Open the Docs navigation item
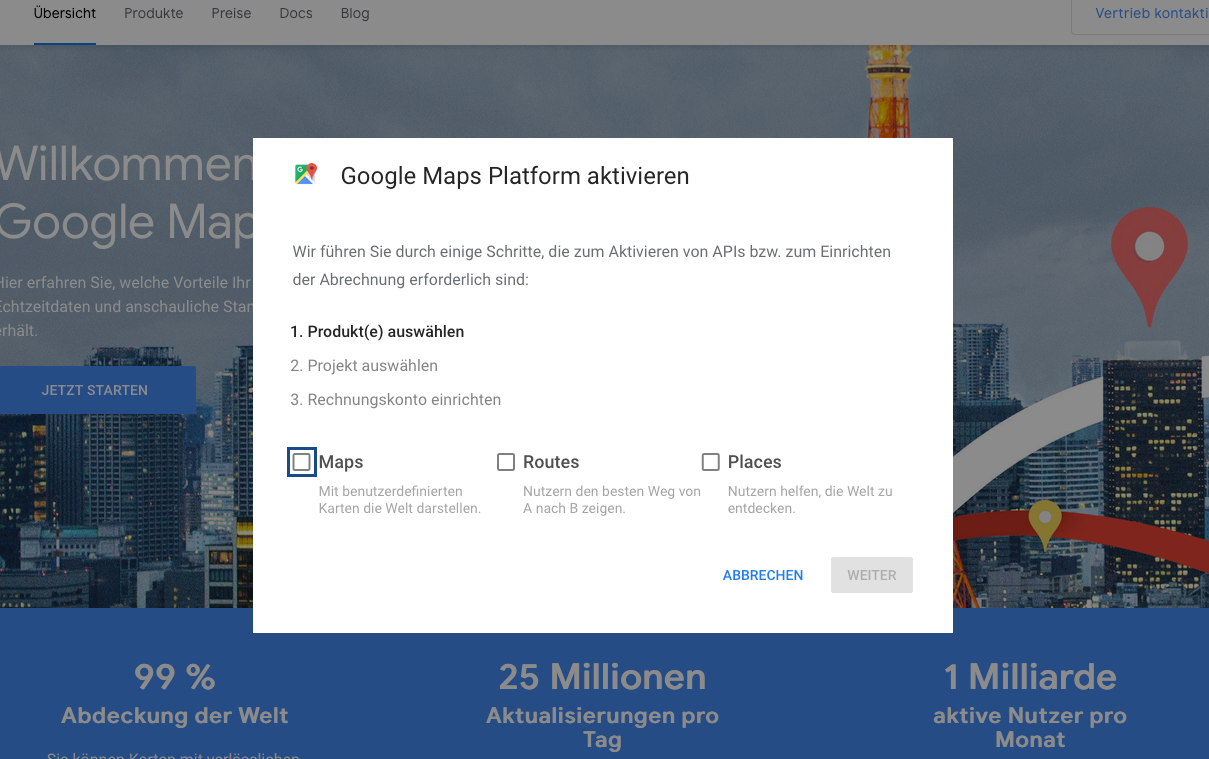The image size is (1209, 759). pos(296,14)
